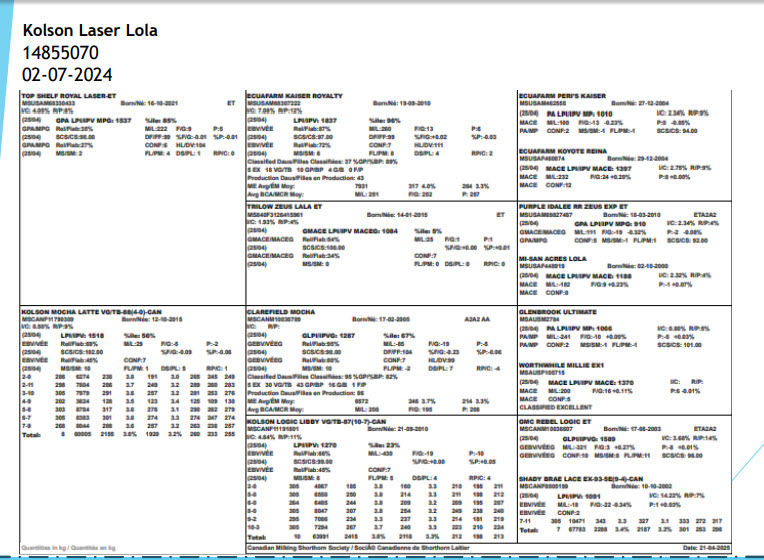Click the "ECUAFARM PERI'S KAISER" heading
The width and height of the screenshot is (764, 560).
coord(562,96)
